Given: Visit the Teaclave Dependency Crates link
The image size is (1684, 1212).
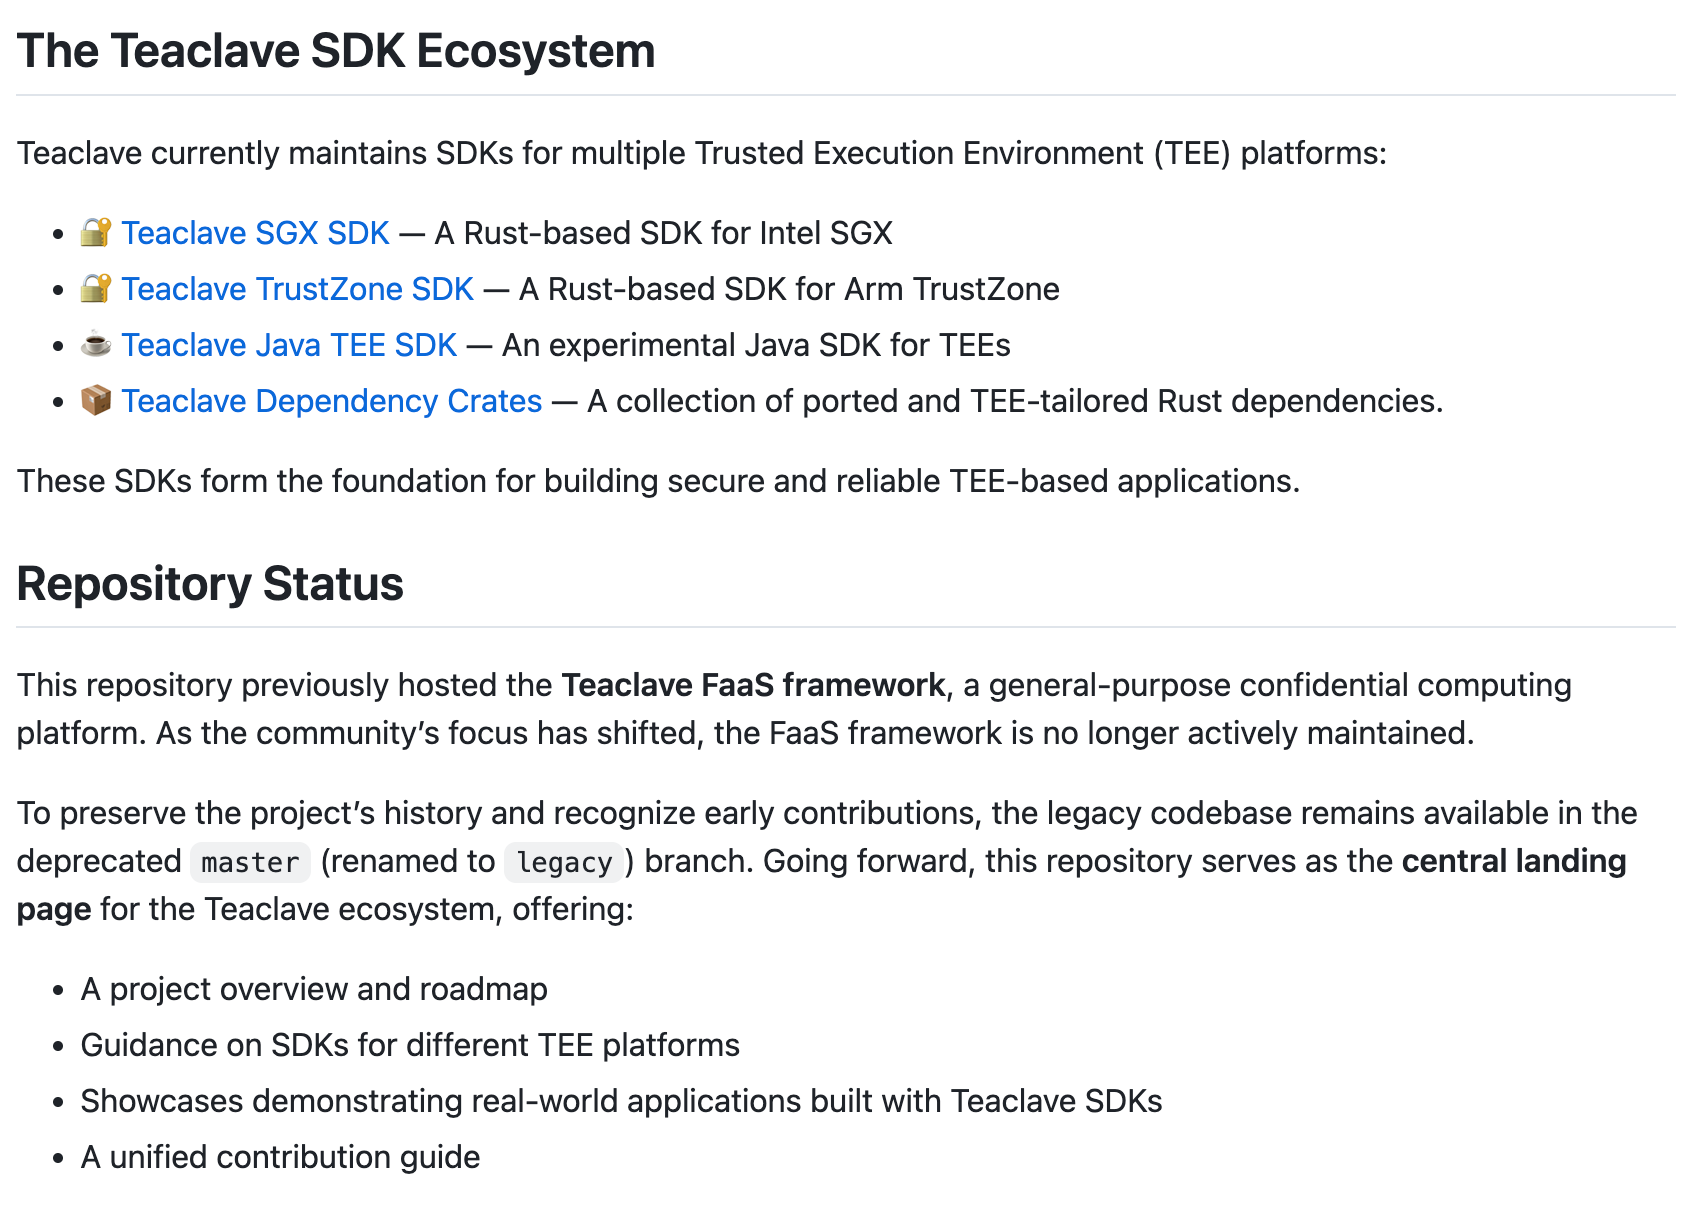Looking at the screenshot, I should click(x=331, y=401).
